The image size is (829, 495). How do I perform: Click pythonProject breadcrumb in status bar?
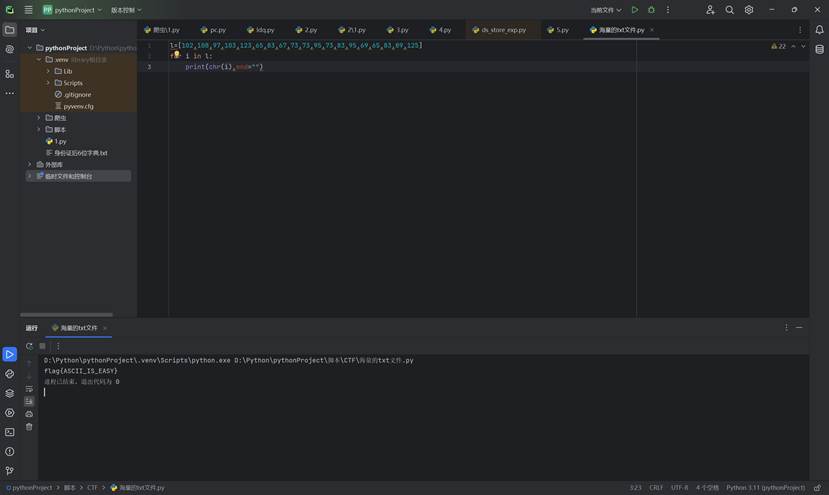[x=29, y=488]
